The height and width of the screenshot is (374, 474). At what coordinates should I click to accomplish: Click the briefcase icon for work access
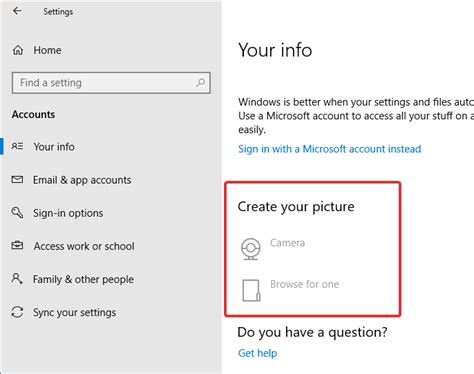[x=17, y=246]
